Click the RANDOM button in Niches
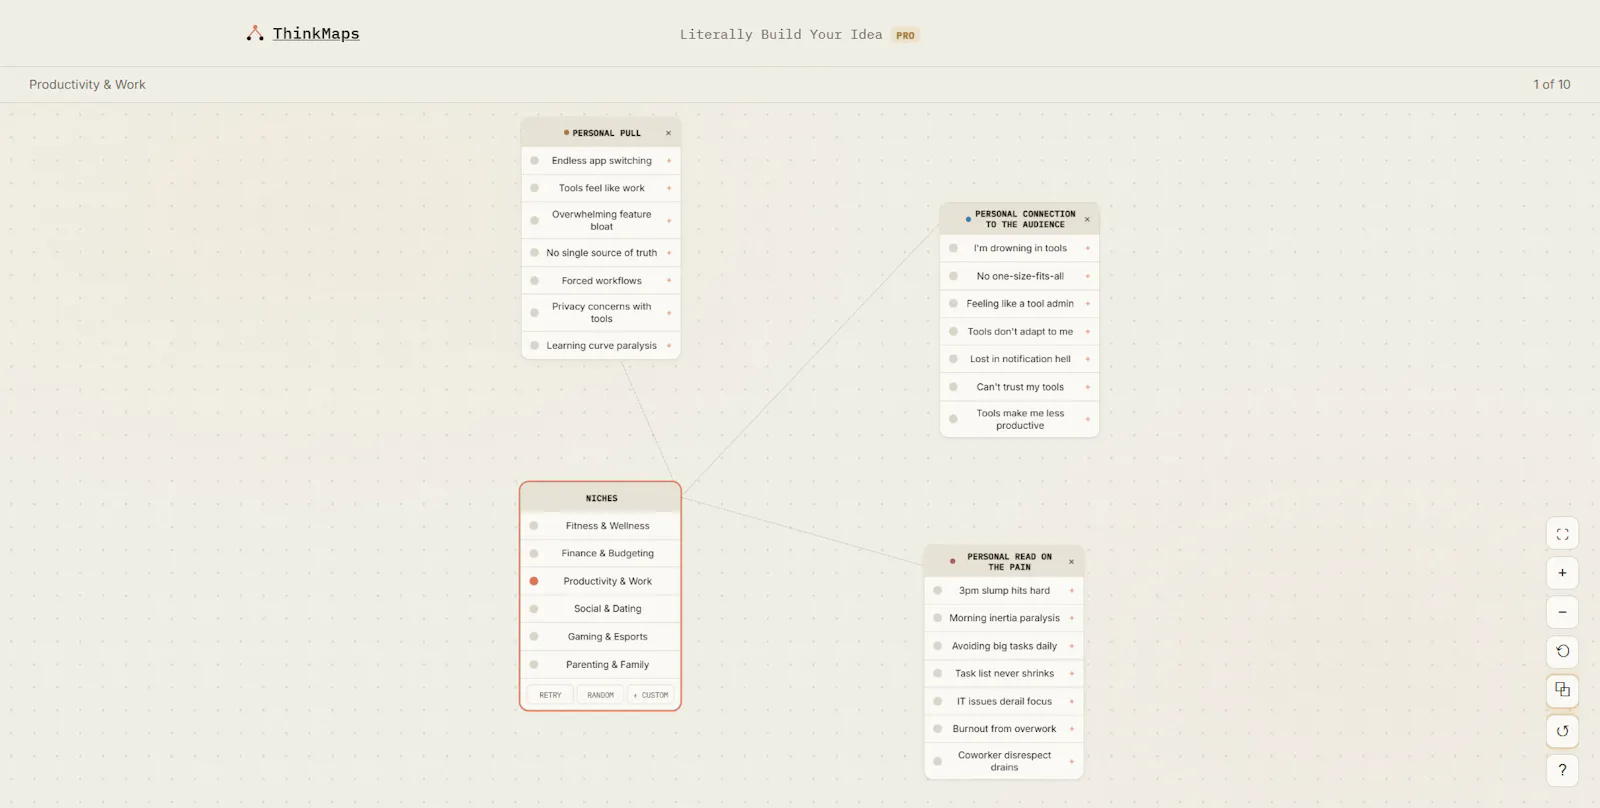Image resolution: width=1600 pixels, height=808 pixels. click(x=601, y=695)
